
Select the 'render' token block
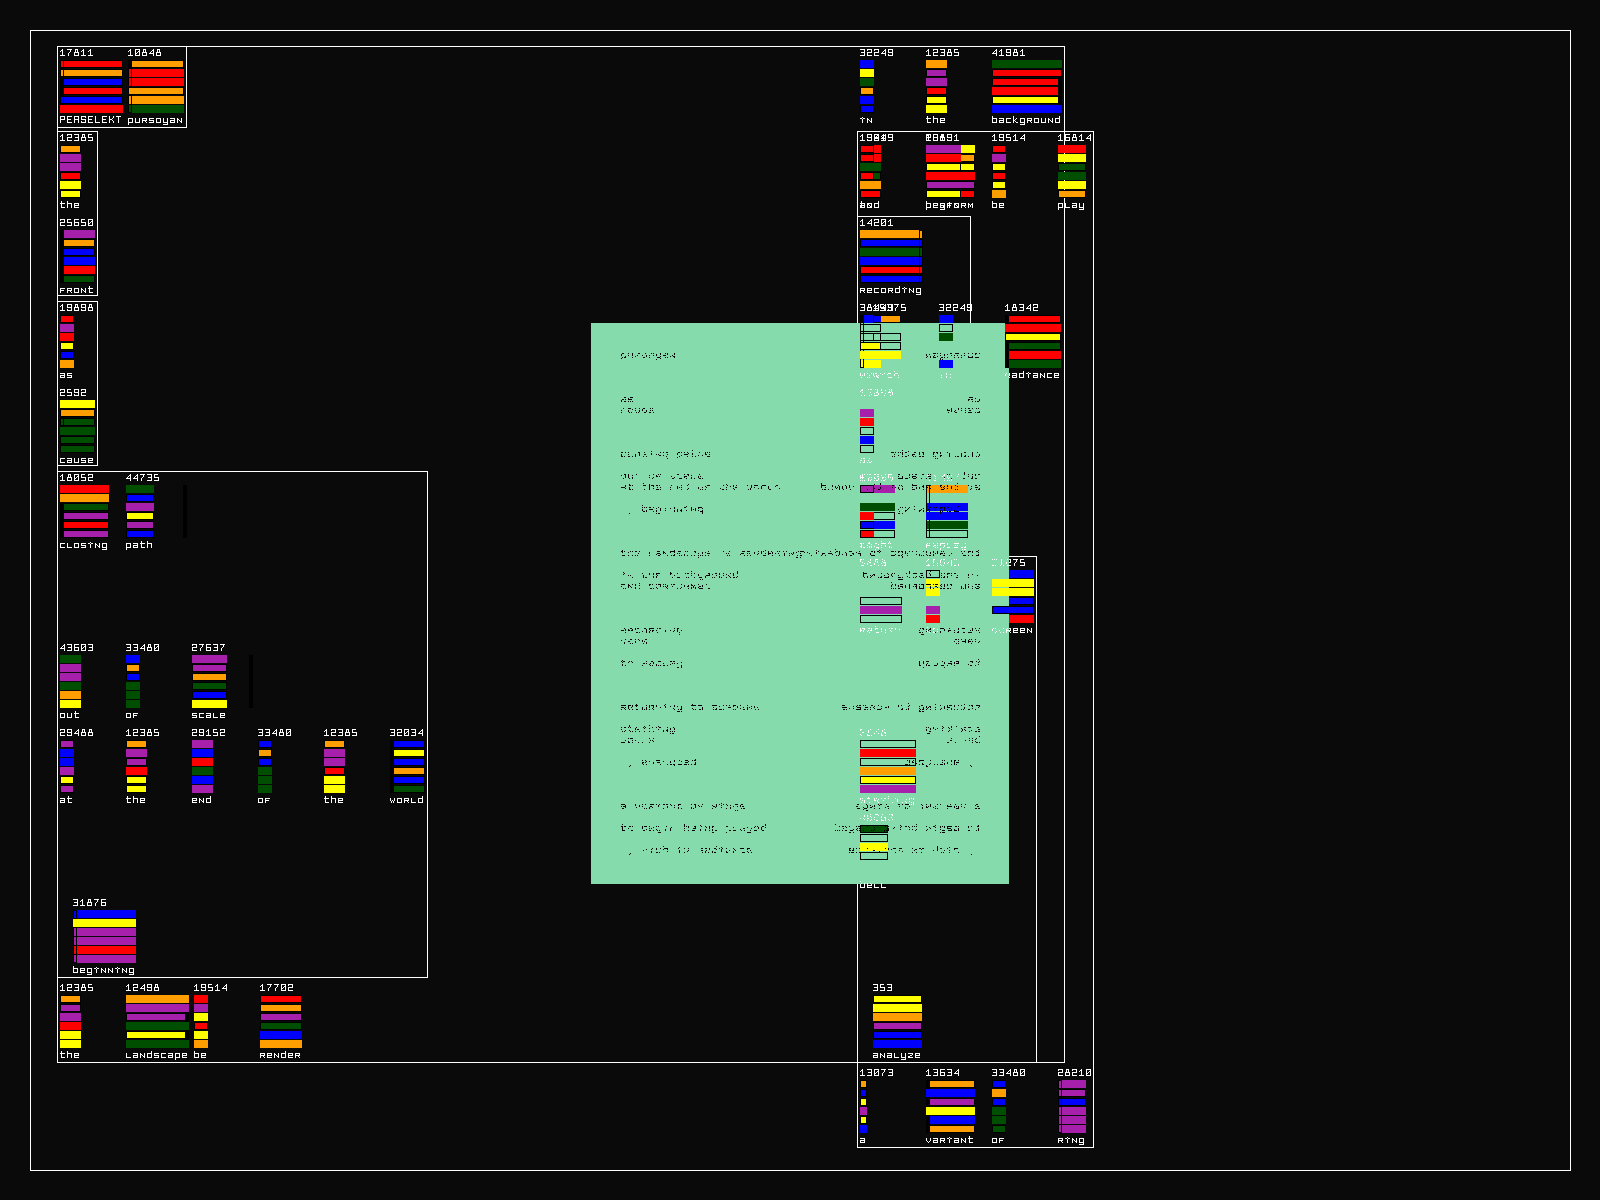click(281, 1021)
